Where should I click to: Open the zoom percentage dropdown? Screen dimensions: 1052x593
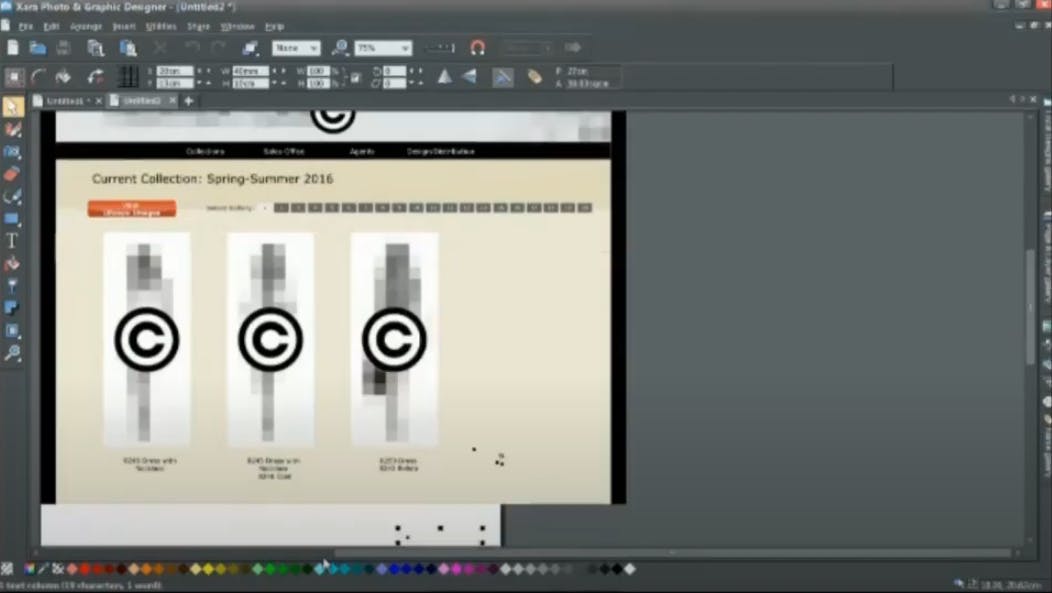(384, 48)
